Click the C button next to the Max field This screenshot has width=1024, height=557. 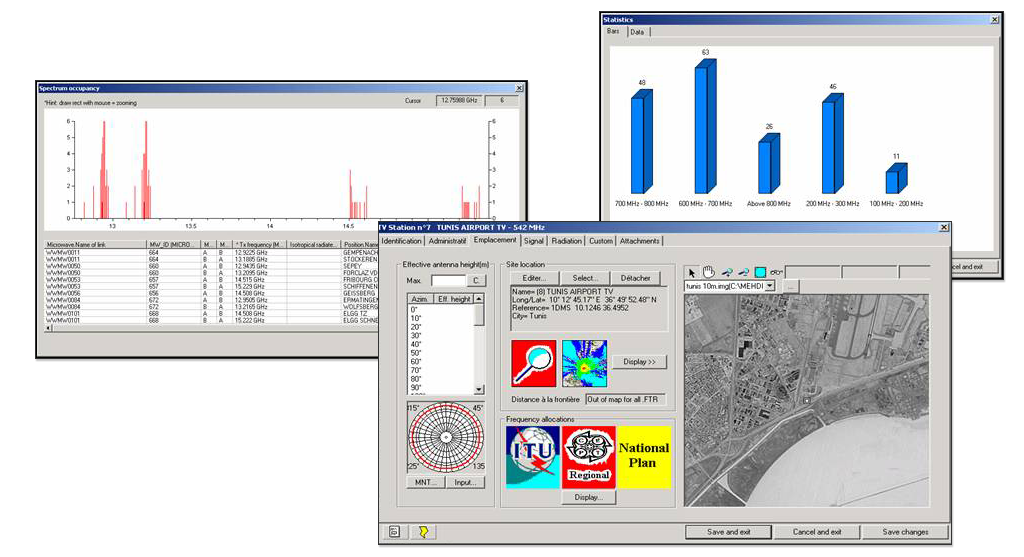477,281
